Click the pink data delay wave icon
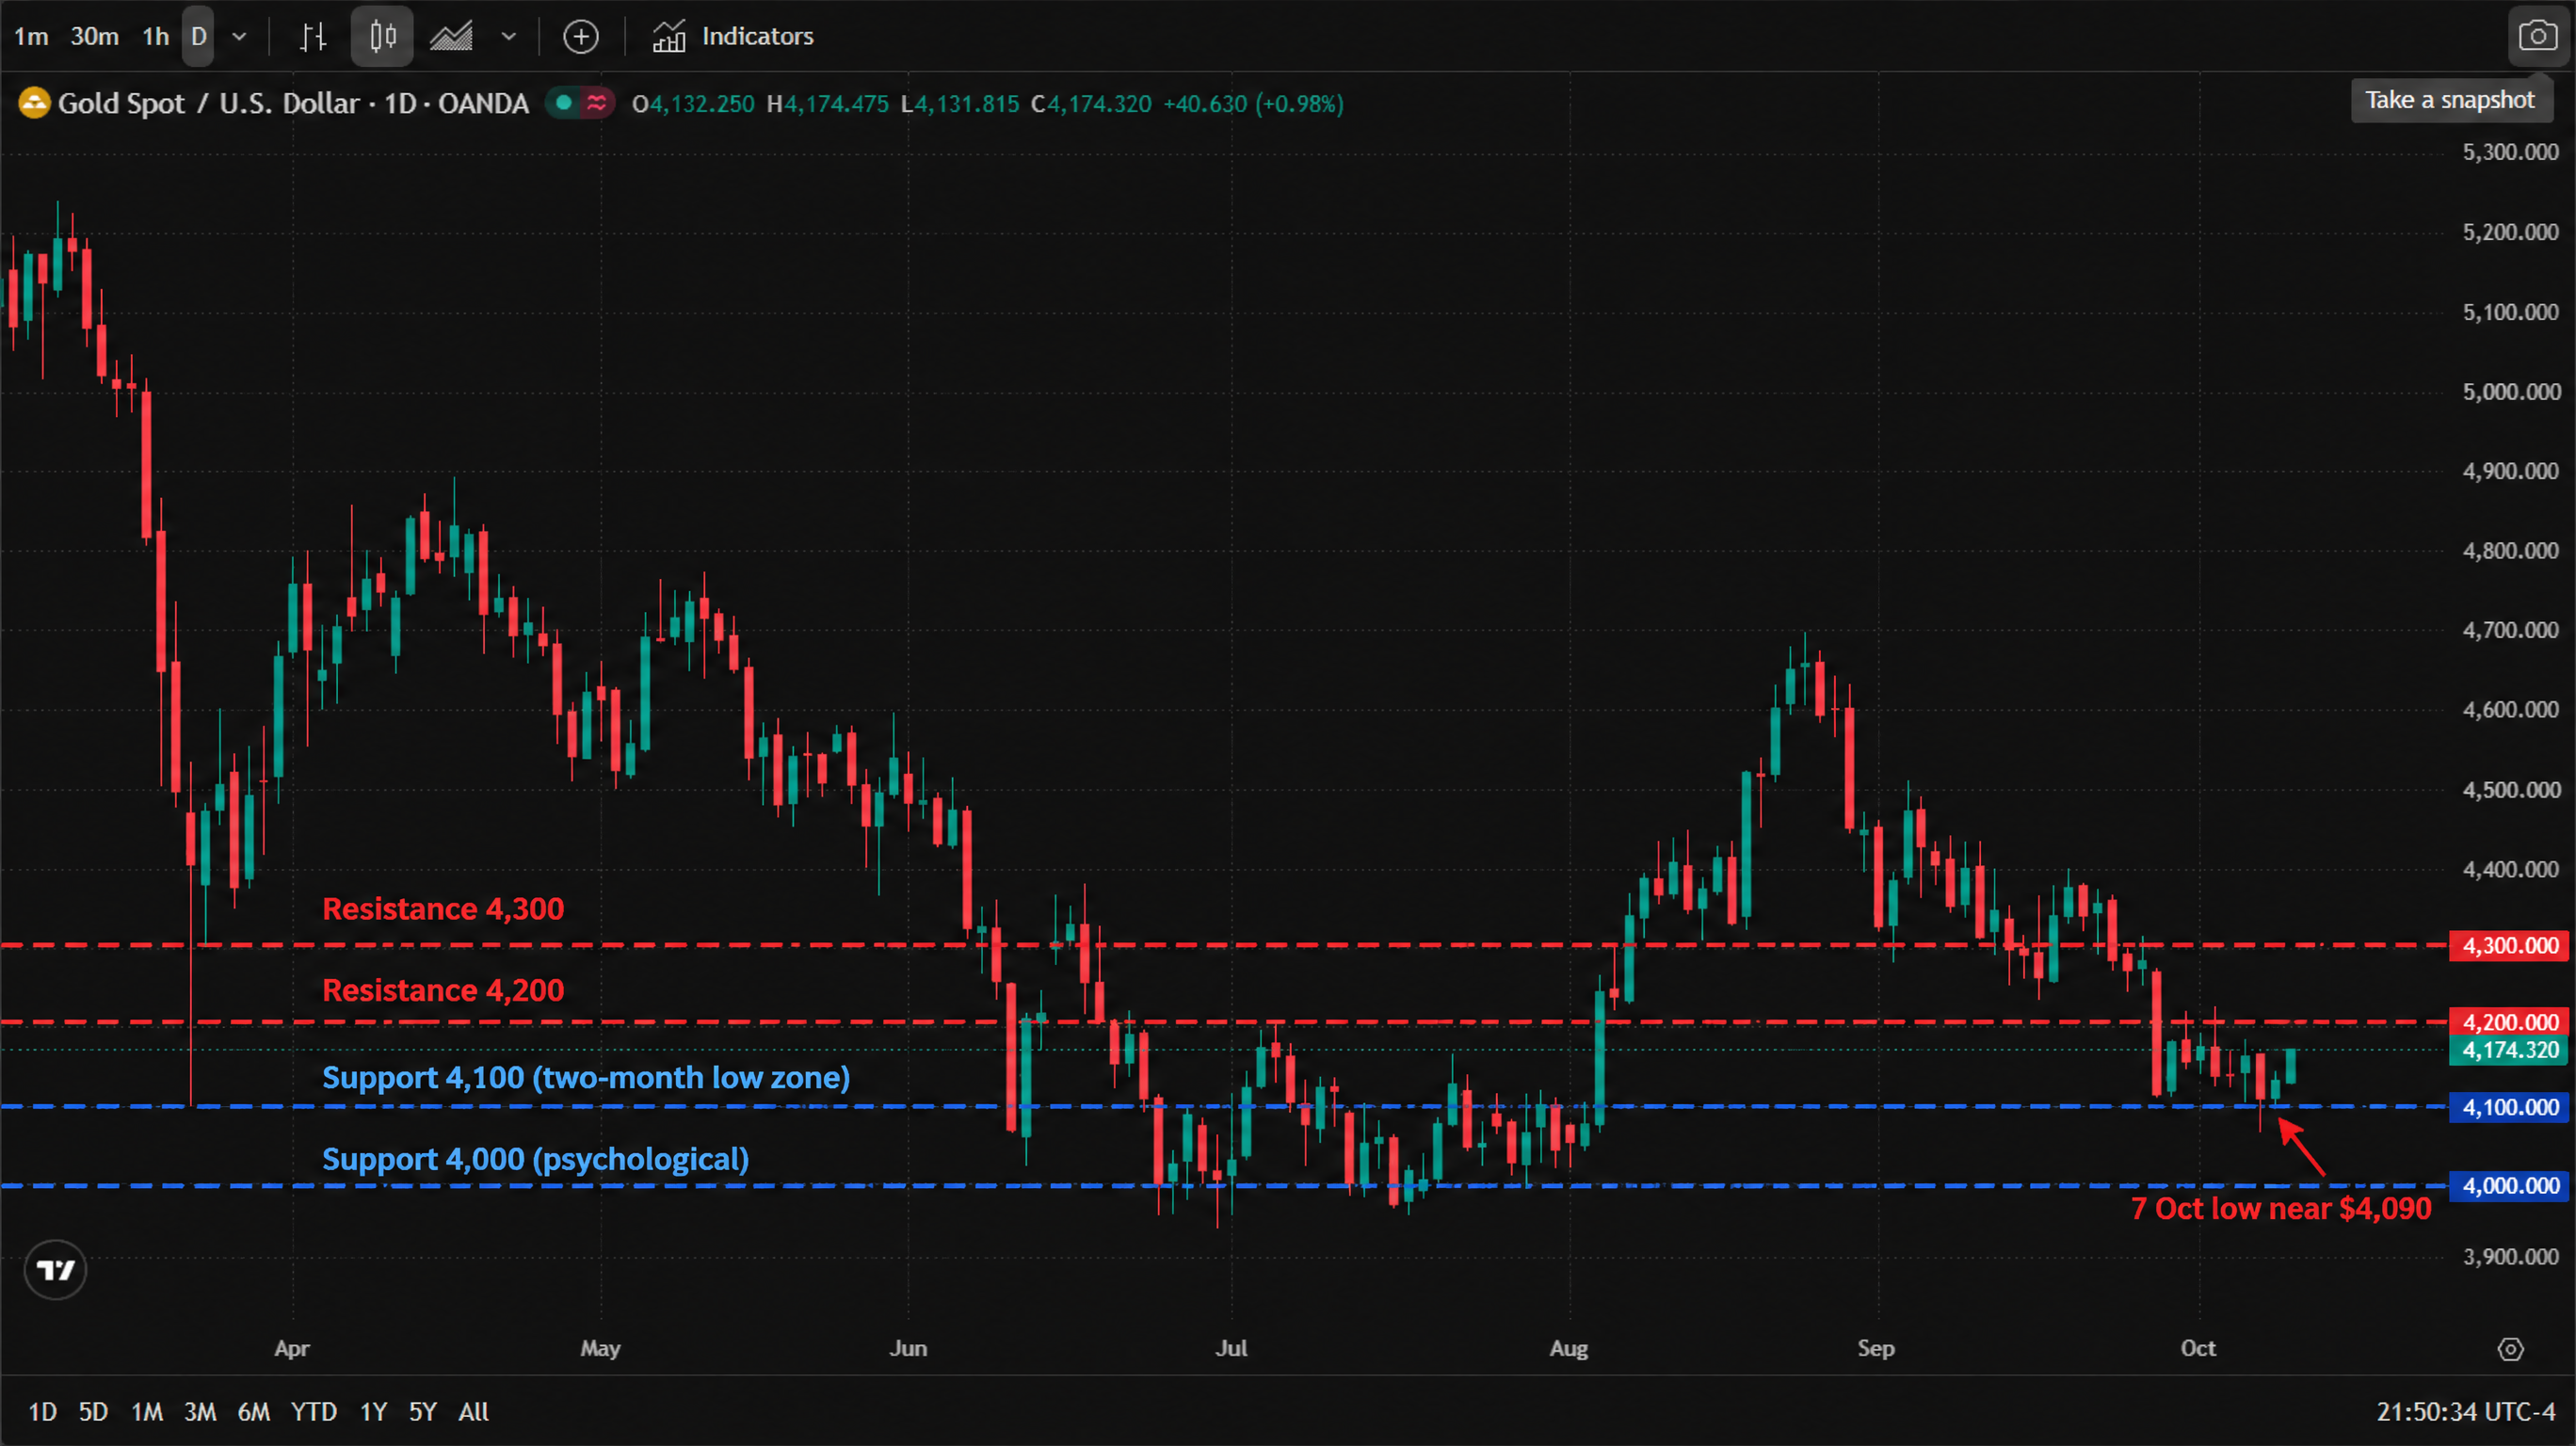 pyautogui.click(x=597, y=102)
